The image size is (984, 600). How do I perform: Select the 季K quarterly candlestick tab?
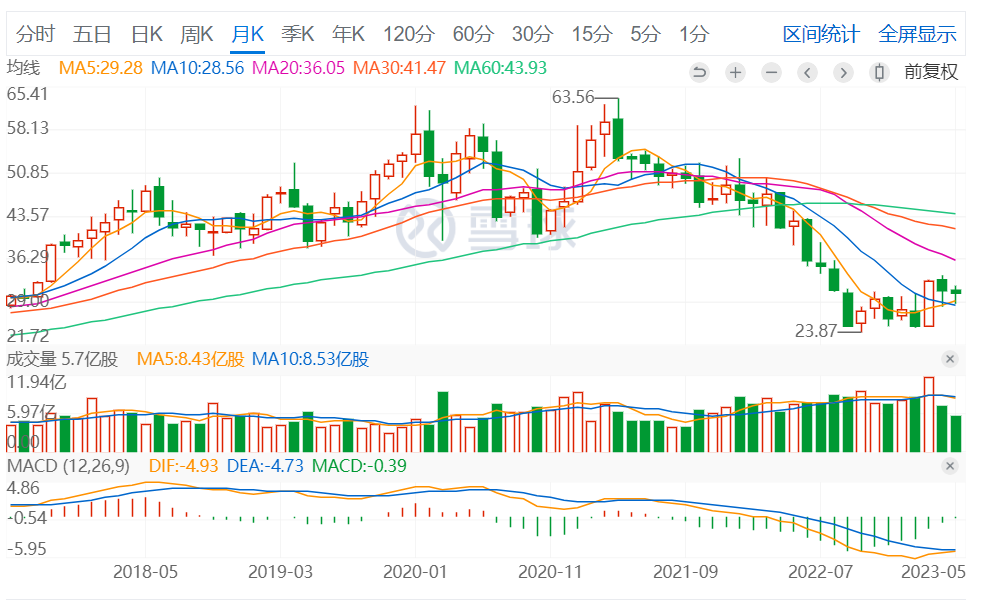298,34
